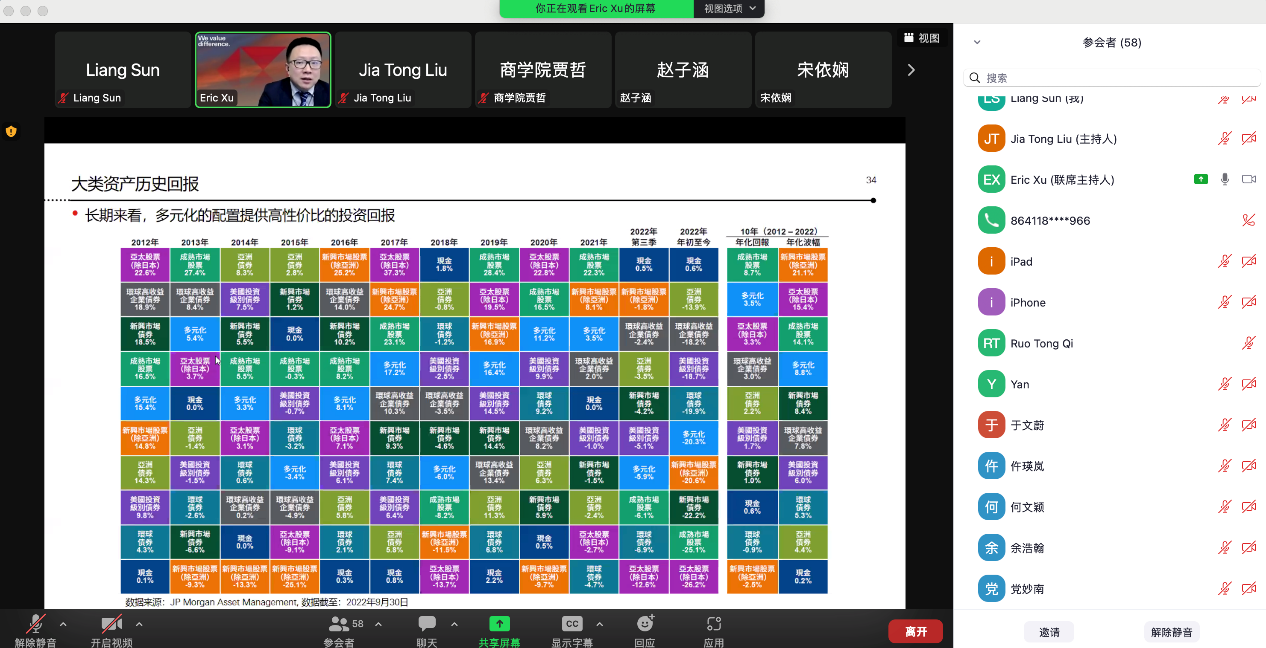The width and height of the screenshot is (1266, 648).
Task: Click the 参会者 participants icon in toolbar
Action: tap(339, 624)
